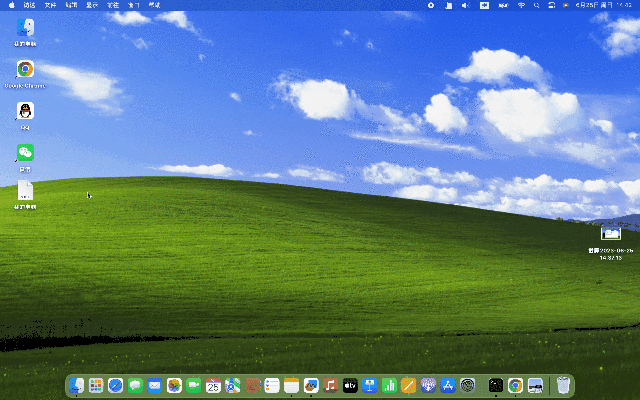640x400 pixels.
Task: Click the menu bar icon left of the volume icon
Action: click(449, 5)
